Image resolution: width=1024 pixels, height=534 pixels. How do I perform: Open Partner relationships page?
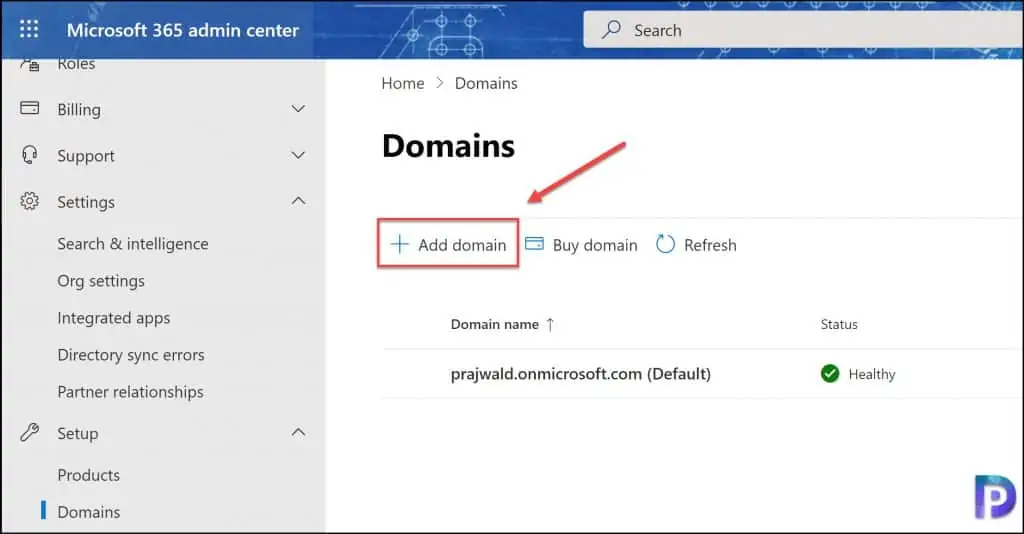click(x=131, y=392)
